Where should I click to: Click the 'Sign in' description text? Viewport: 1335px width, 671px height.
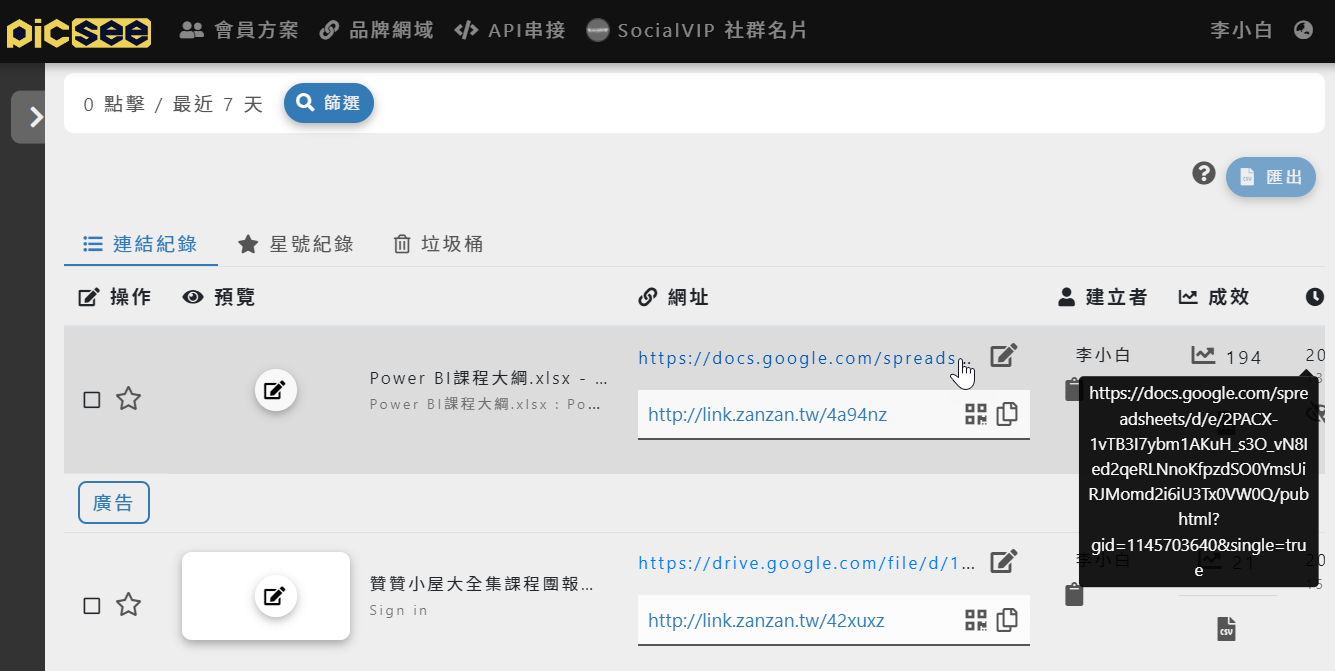coord(399,610)
